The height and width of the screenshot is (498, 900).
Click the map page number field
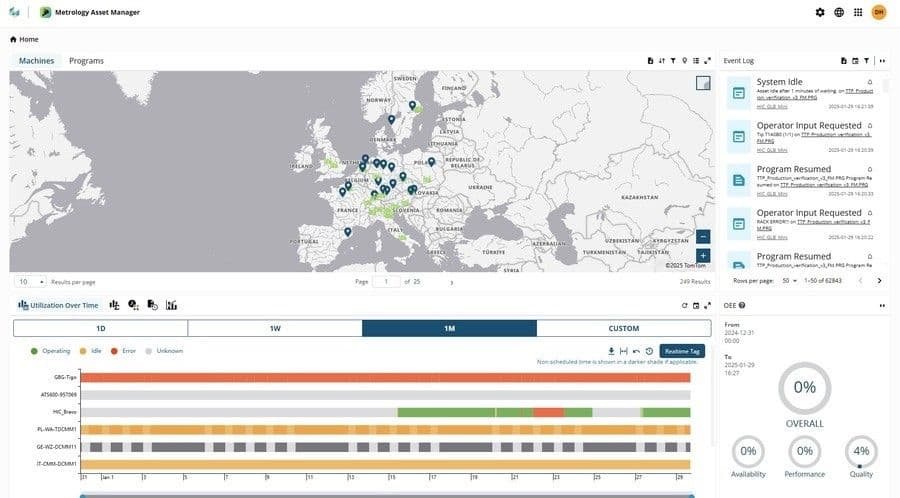coord(385,282)
